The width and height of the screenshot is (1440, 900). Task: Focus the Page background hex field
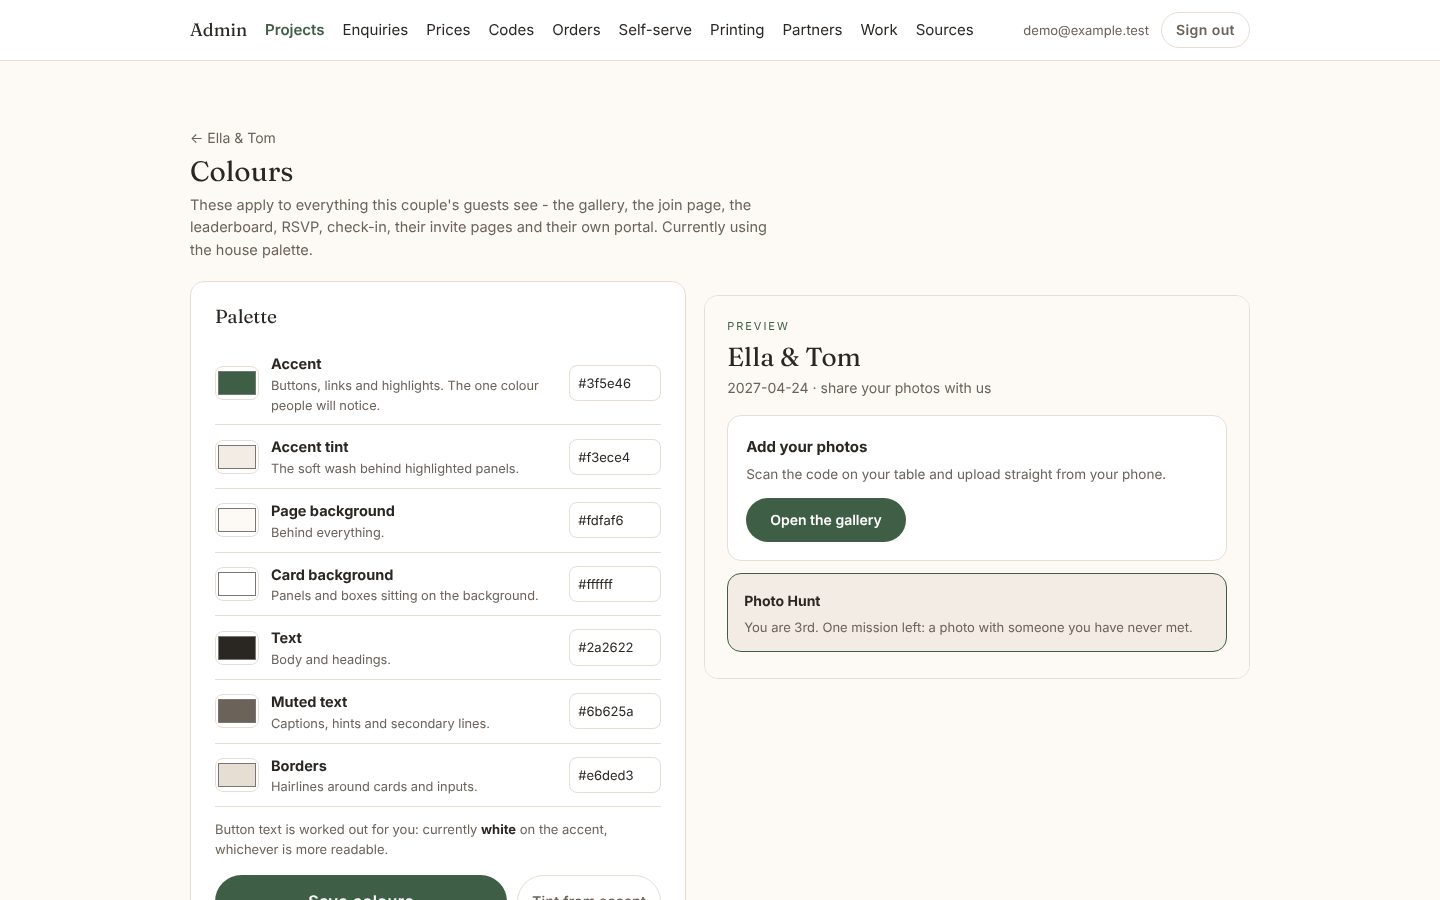(x=615, y=520)
